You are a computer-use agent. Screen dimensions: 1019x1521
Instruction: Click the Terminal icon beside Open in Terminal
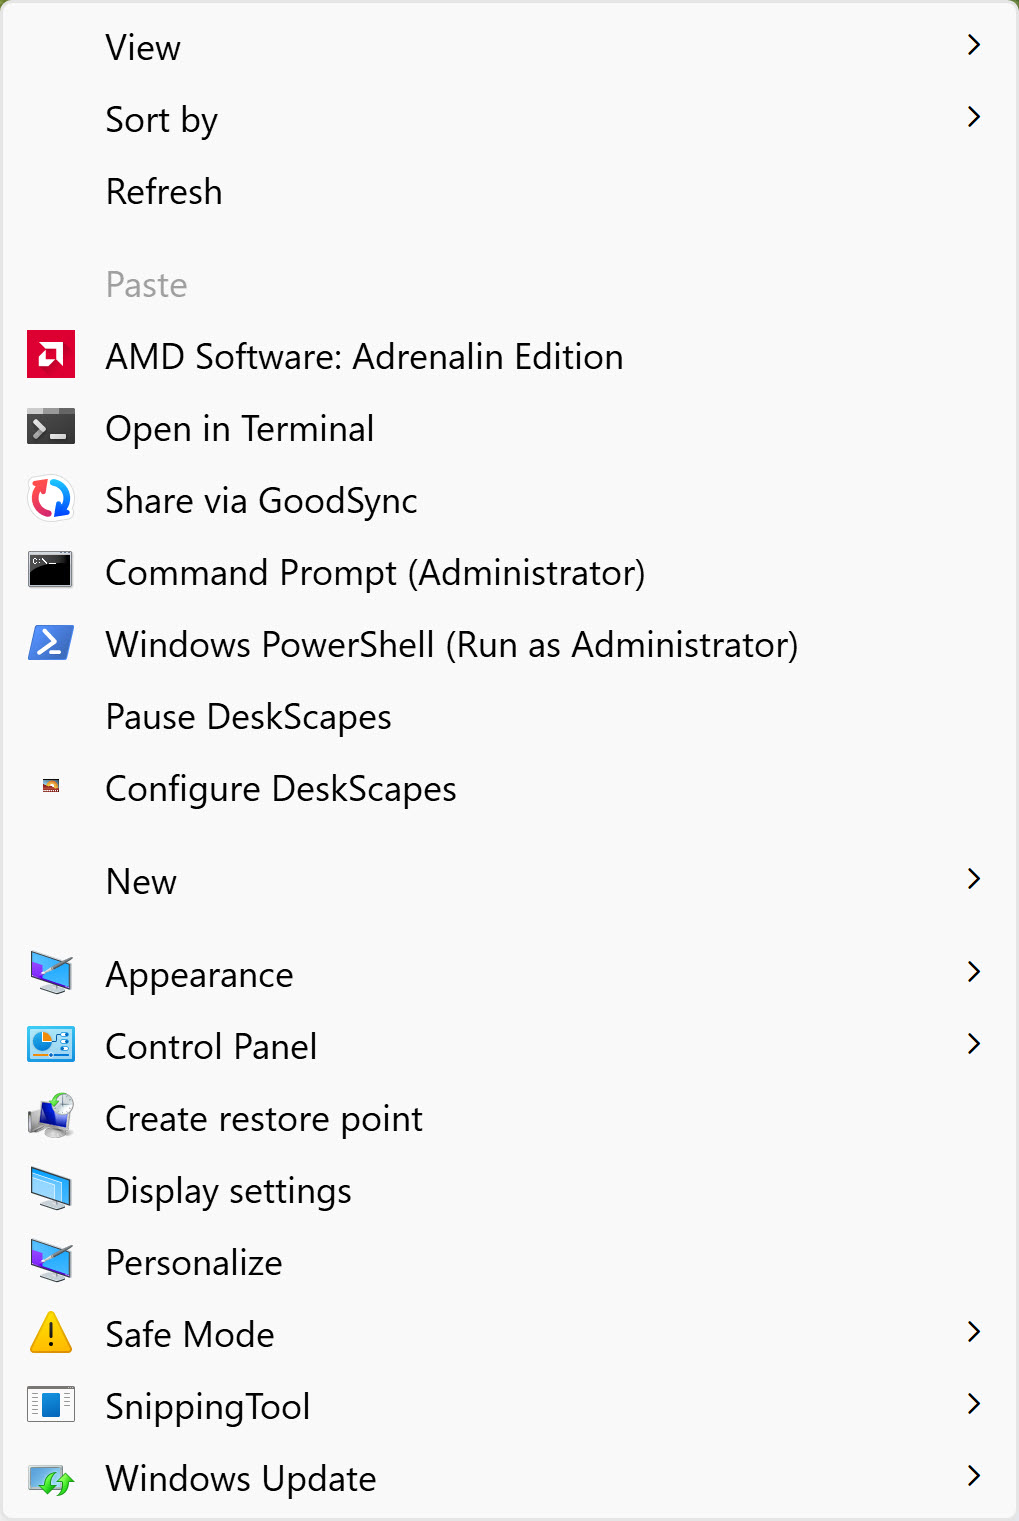pos(51,427)
